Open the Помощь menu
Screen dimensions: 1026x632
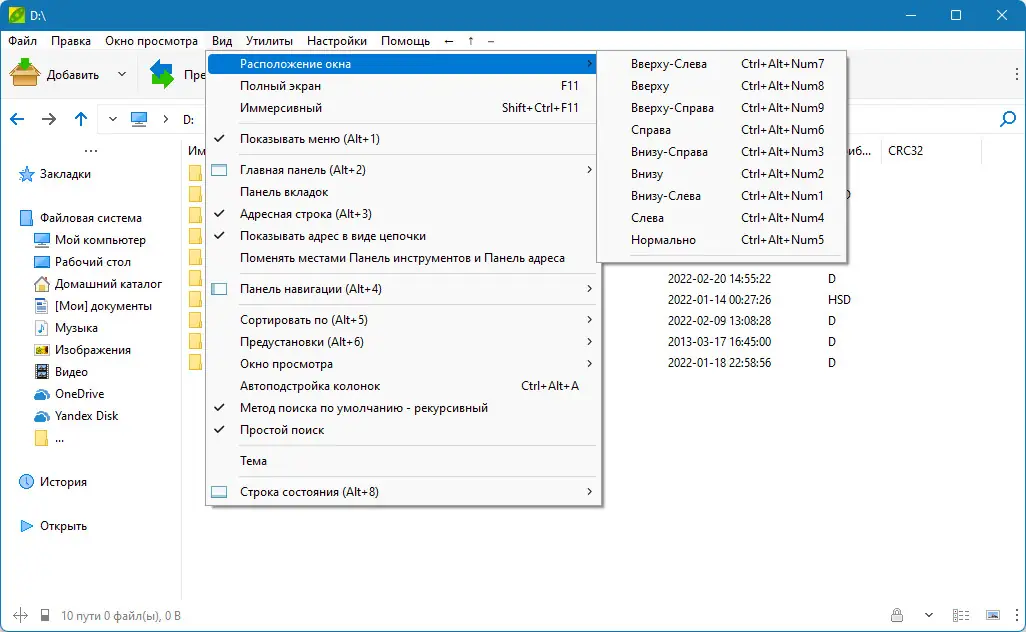pyautogui.click(x=405, y=41)
